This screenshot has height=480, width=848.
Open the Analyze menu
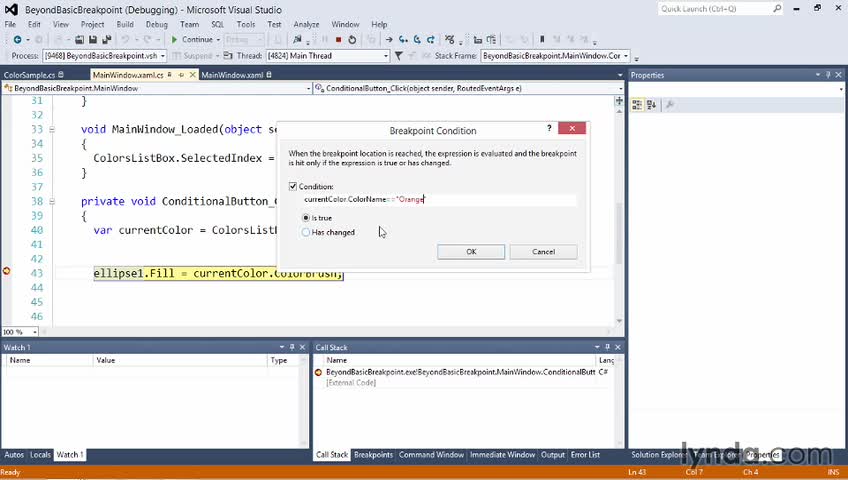point(306,24)
